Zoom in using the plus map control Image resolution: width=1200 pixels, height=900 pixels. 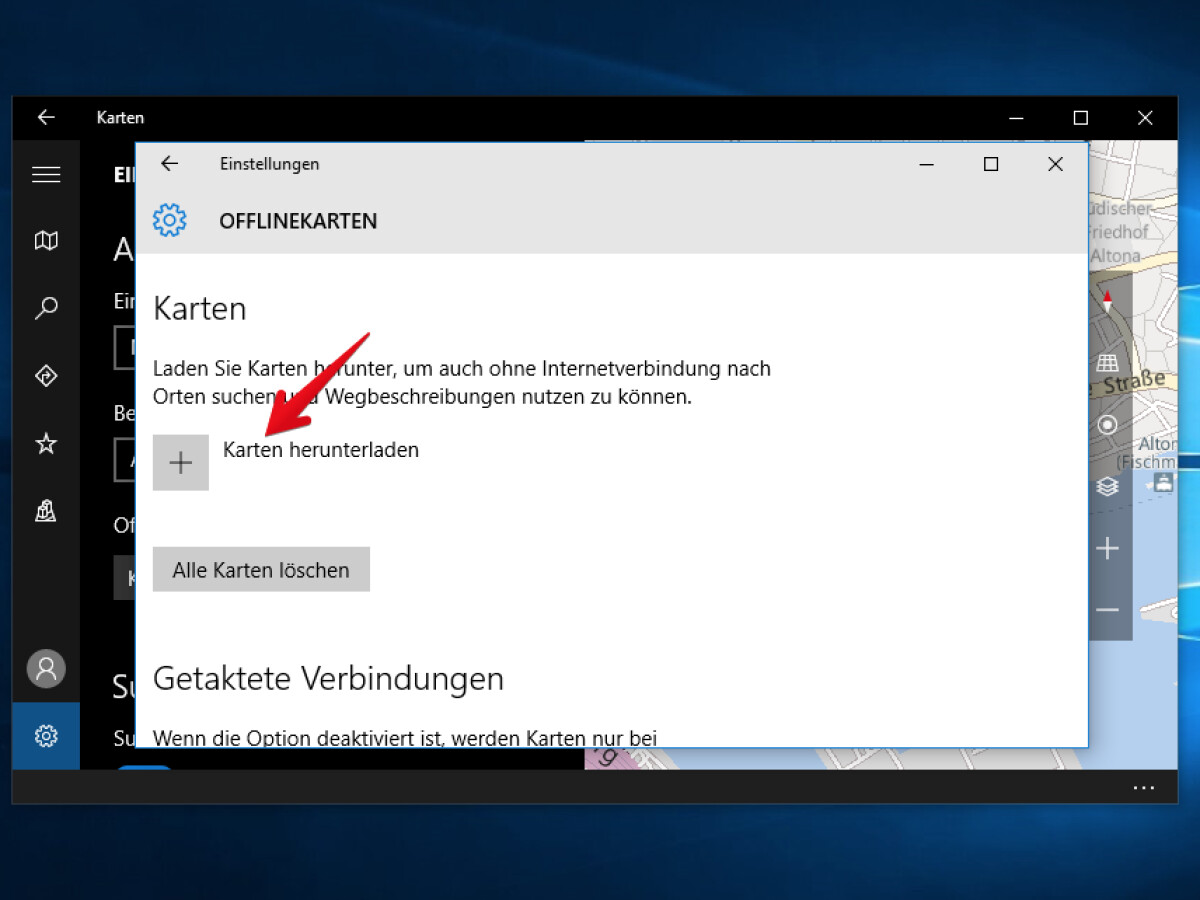click(x=1108, y=548)
